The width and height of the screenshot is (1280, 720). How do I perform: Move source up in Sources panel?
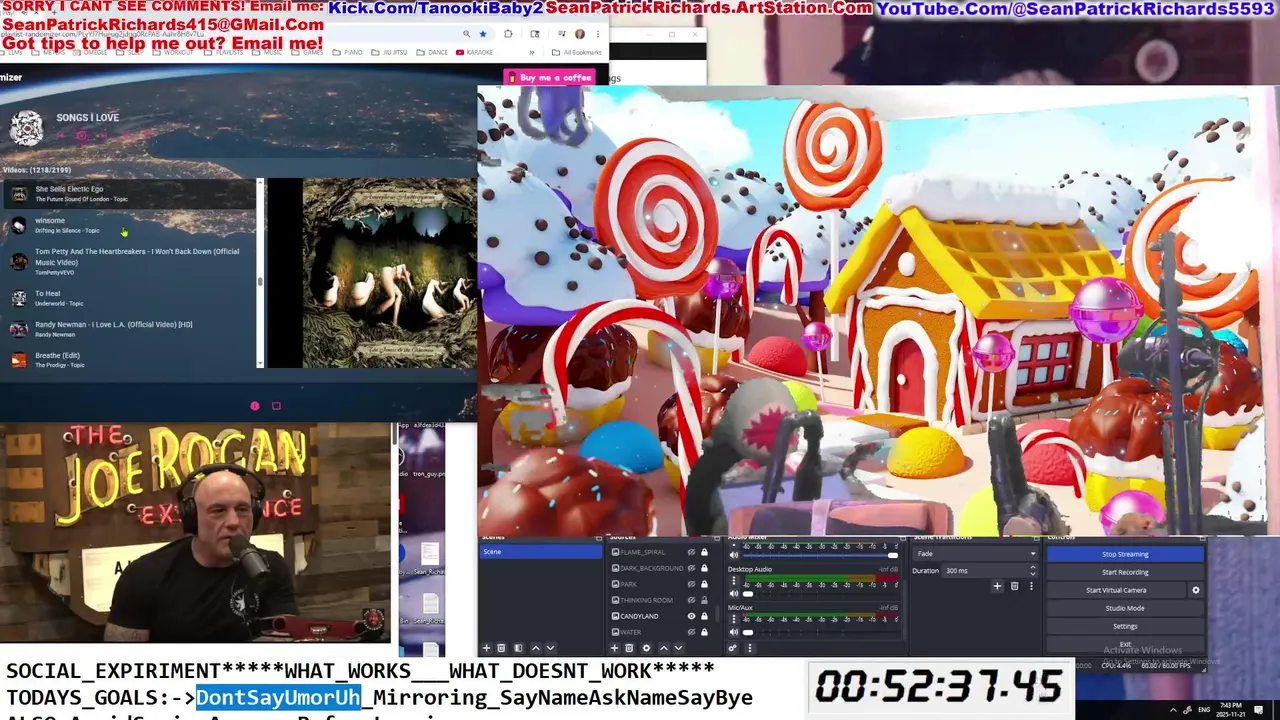point(664,648)
